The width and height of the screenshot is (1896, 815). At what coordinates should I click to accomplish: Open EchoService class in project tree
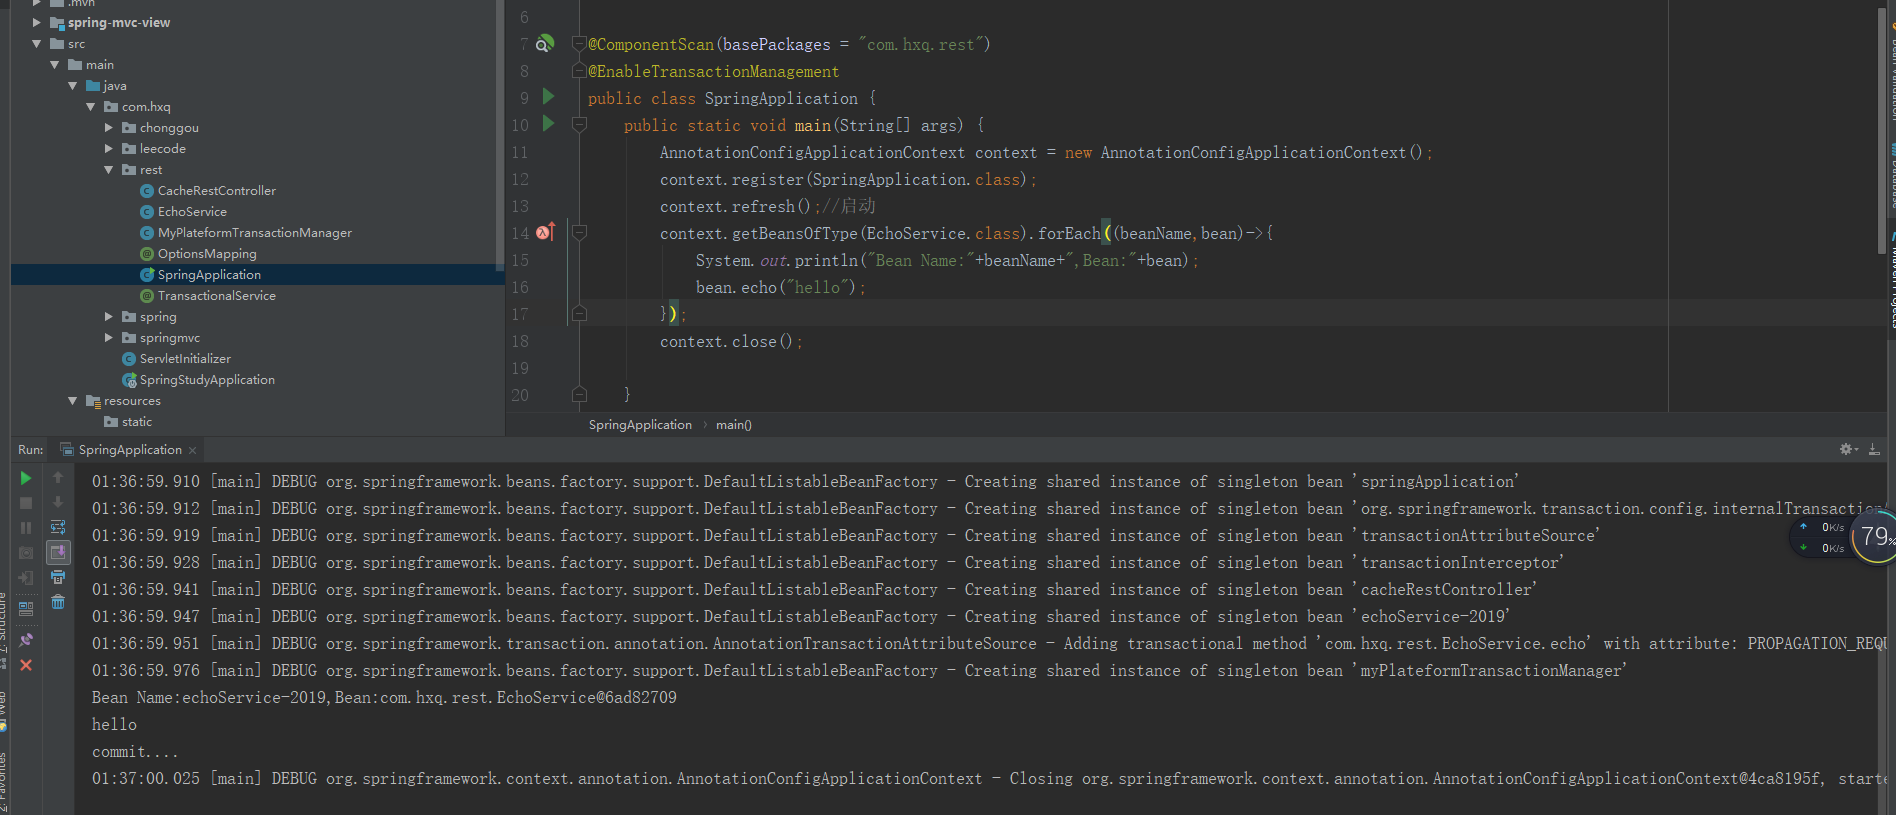tap(183, 211)
